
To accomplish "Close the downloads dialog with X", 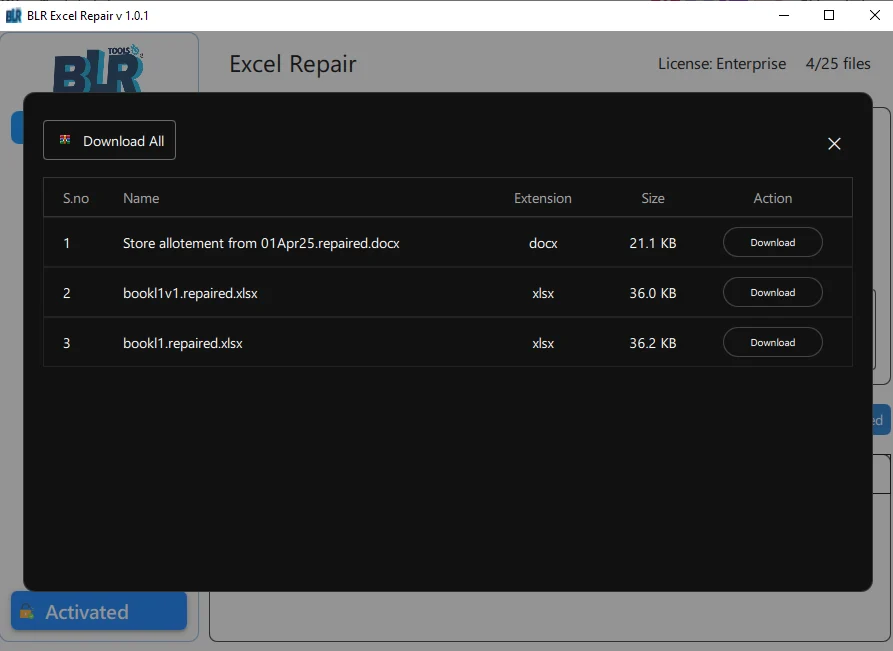I will (x=834, y=143).
